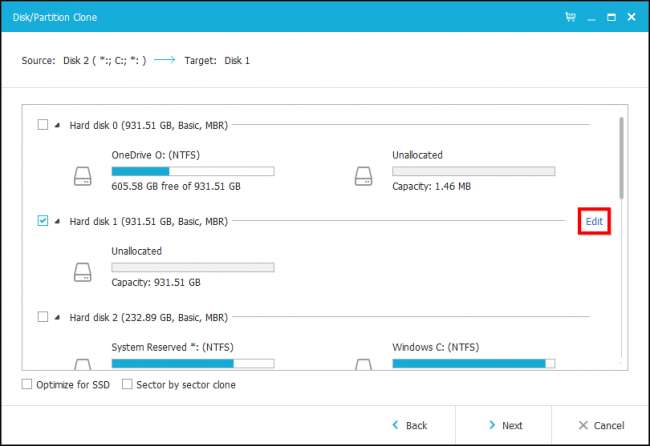This screenshot has width=650, height=446.
Task: Click the Windows C: partition drive icon
Action: pyautogui.click(x=364, y=363)
